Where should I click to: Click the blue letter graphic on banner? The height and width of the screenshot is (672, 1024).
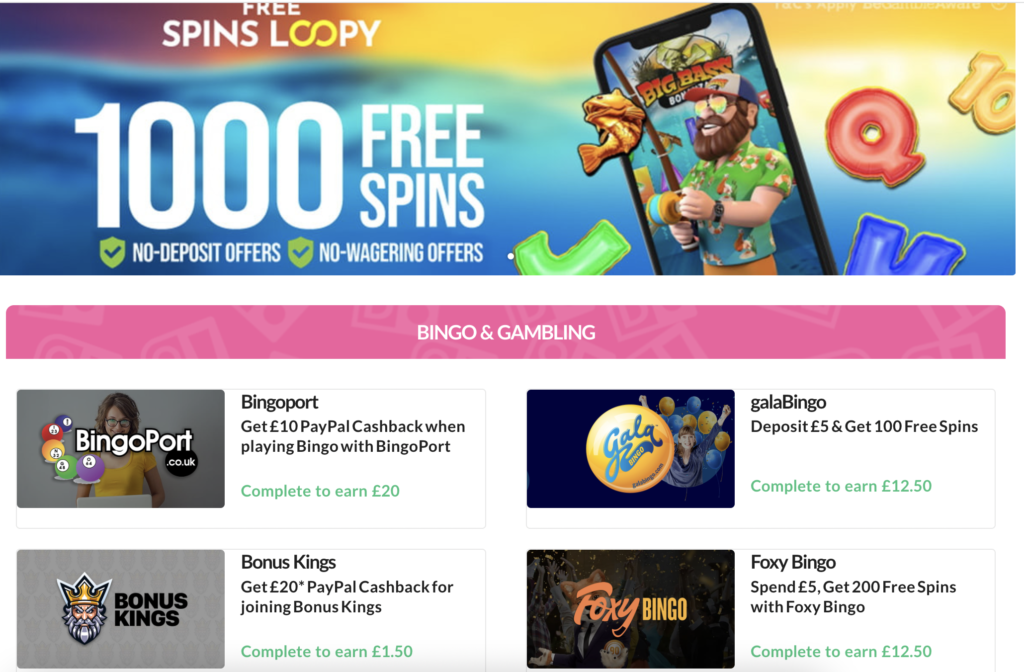904,246
